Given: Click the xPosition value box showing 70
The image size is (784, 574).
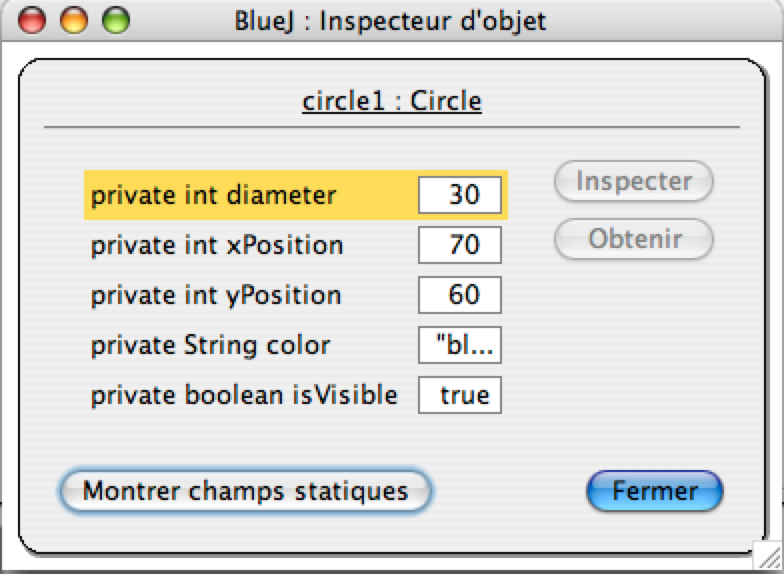Looking at the screenshot, I should click(x=460, y=245).
